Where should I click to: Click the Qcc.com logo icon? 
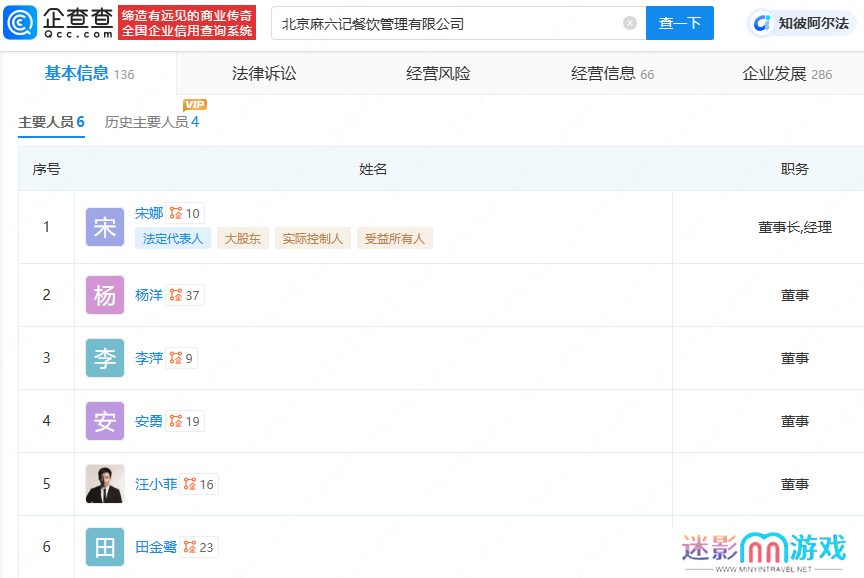point(20,23)
